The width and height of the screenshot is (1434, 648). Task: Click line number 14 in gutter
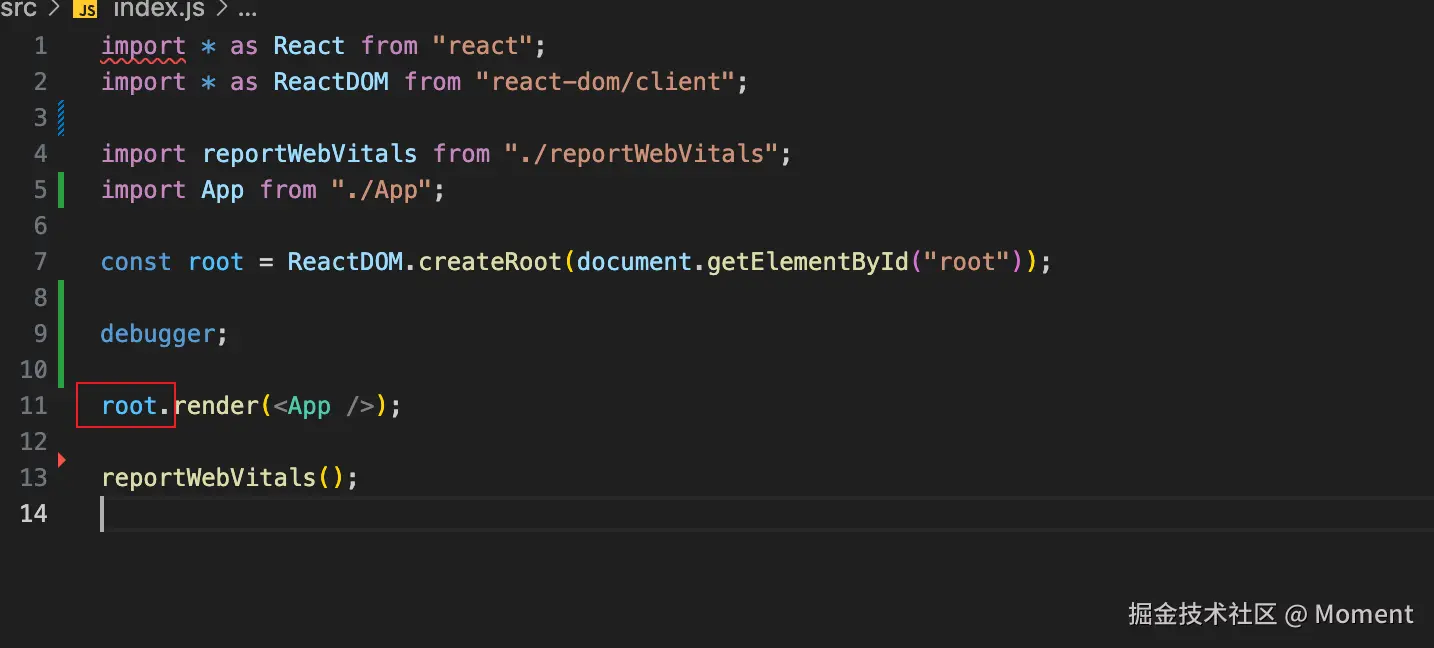(34, 514)
